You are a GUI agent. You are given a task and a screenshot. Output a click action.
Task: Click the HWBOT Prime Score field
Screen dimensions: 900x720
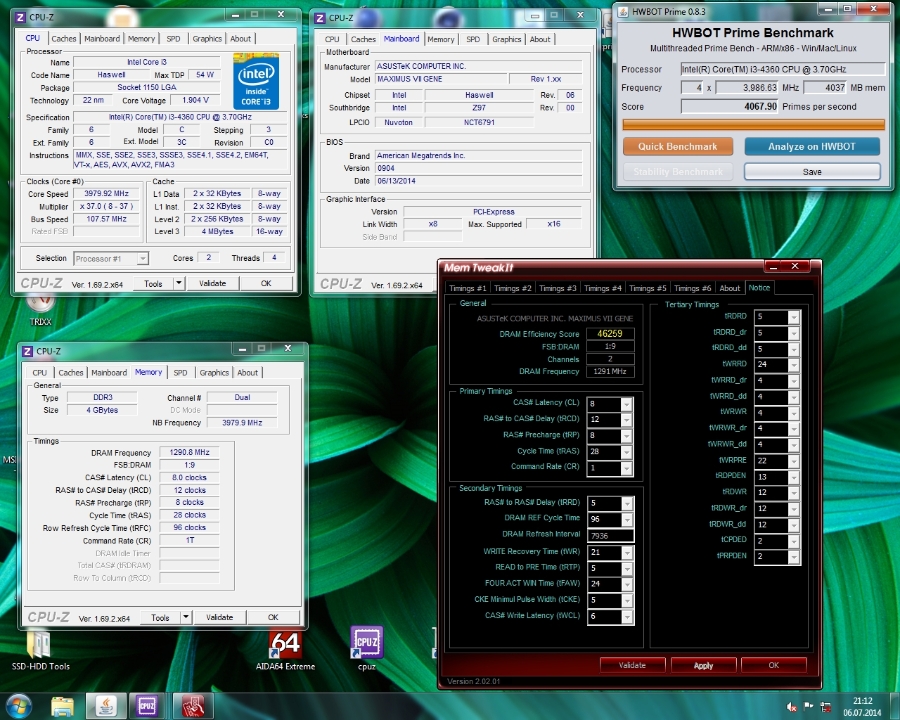(730, 106)
